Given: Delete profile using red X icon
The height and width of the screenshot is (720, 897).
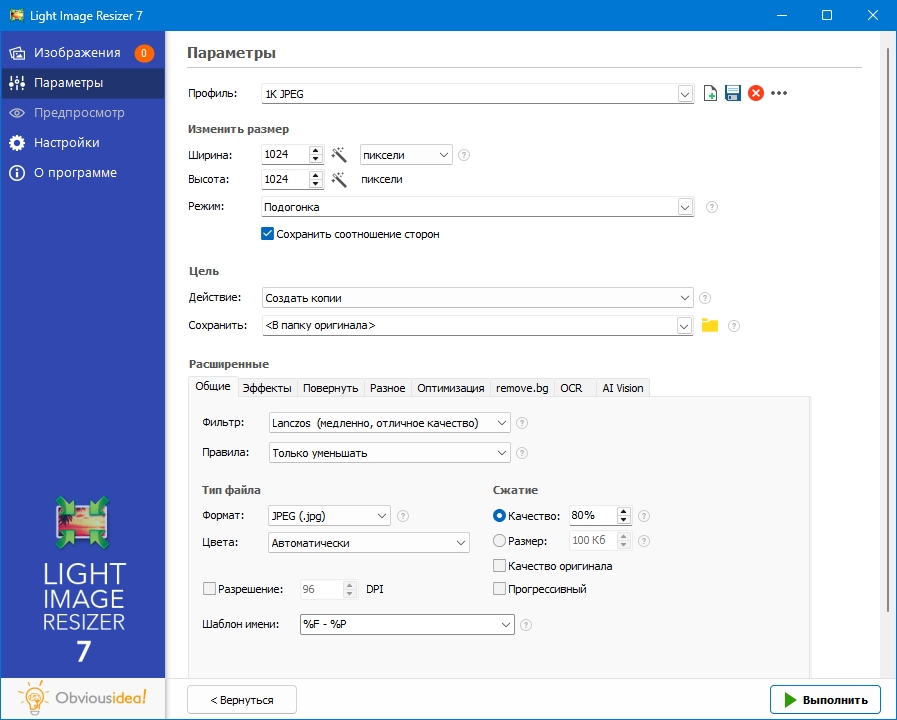Looking at the screenshot, I should click(x=756, y=93).
